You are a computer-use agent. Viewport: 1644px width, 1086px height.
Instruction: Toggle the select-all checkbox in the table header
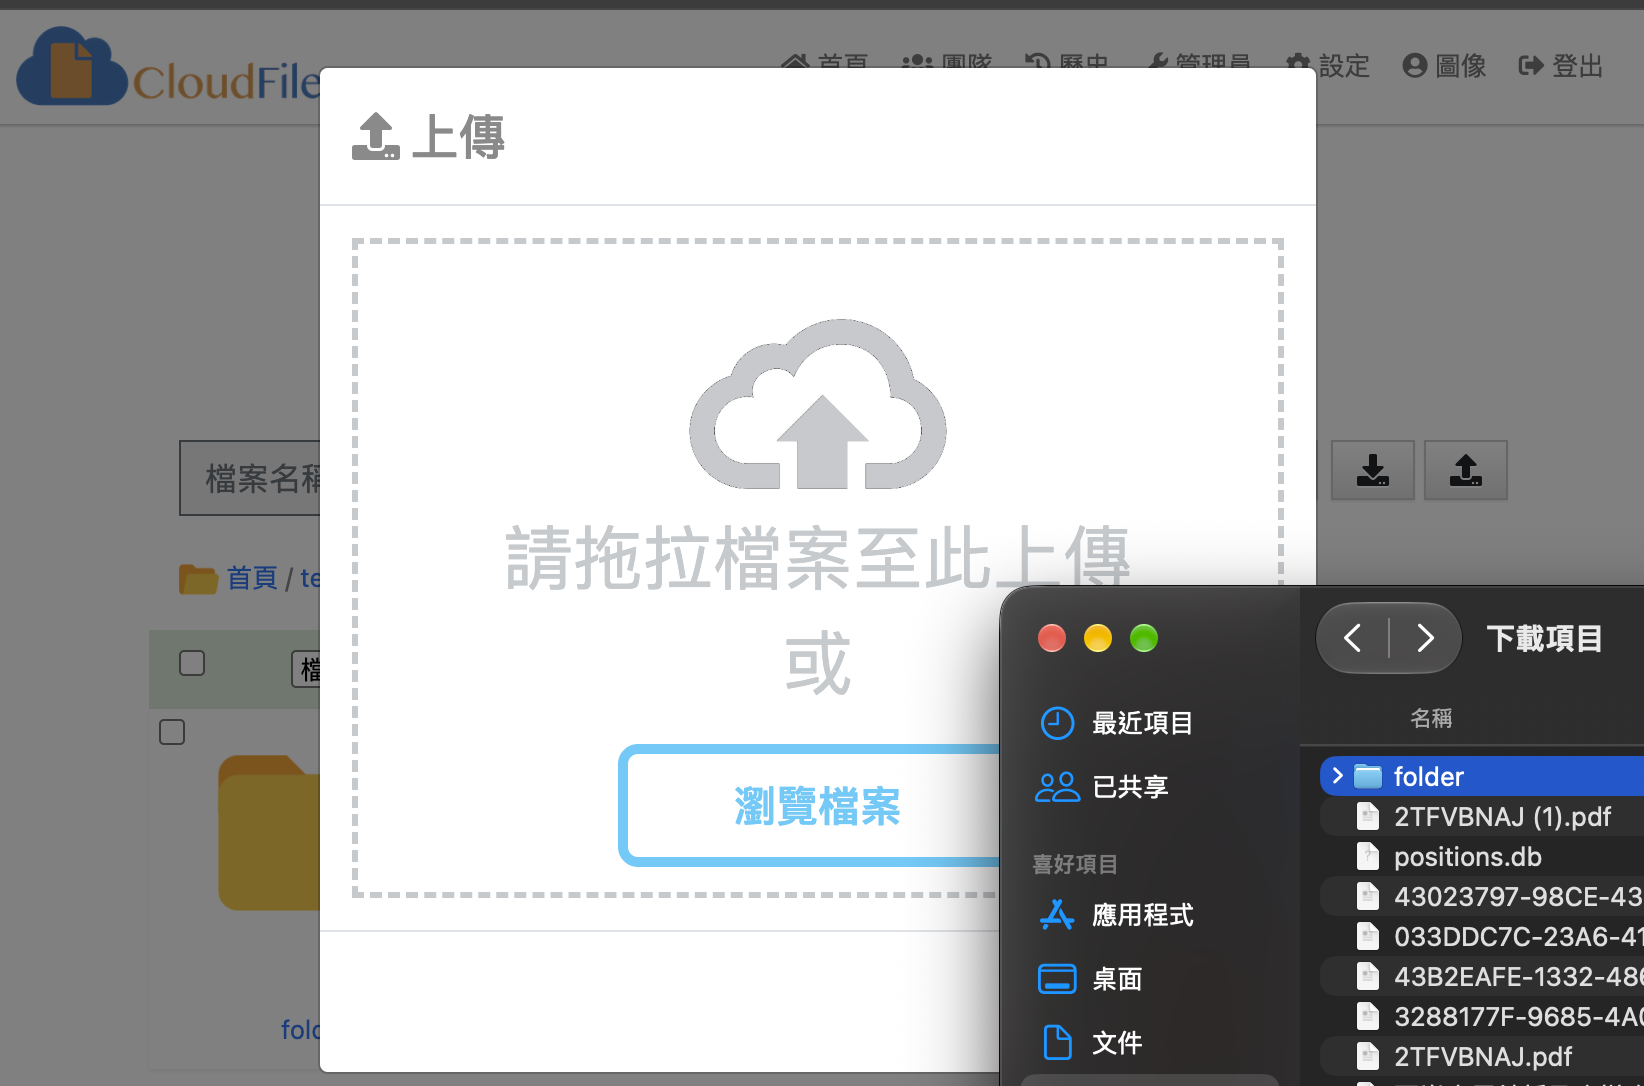pos(192,663)
